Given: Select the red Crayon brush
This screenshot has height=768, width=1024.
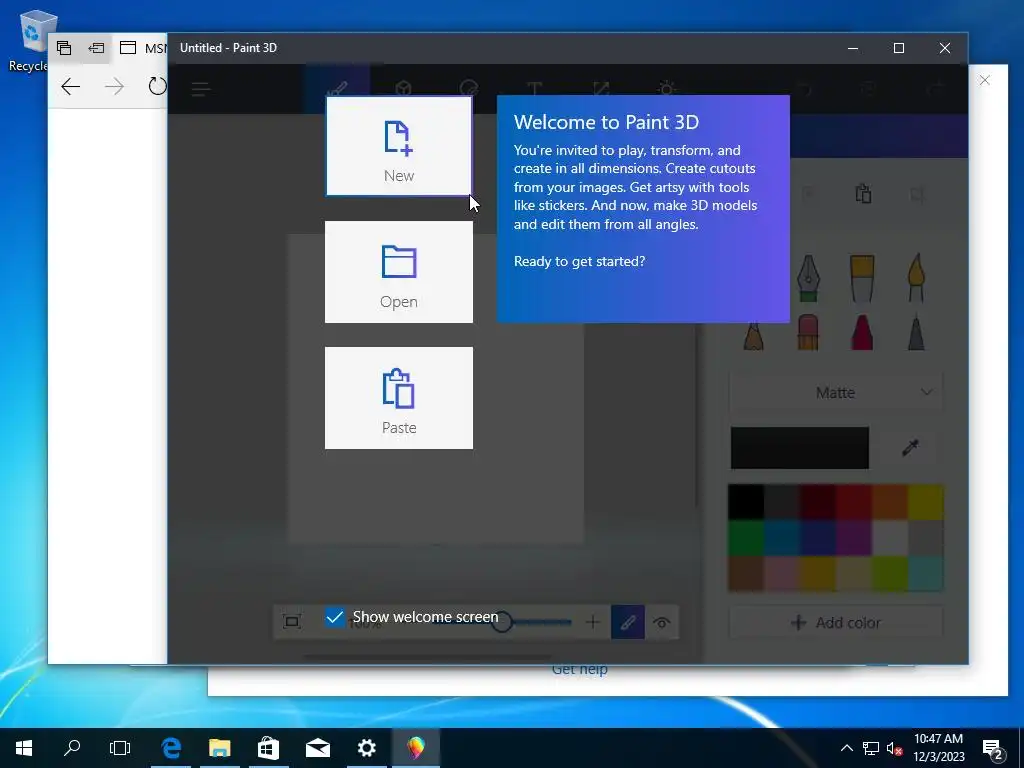Looking at the screenshot, I should click(862, 332).
